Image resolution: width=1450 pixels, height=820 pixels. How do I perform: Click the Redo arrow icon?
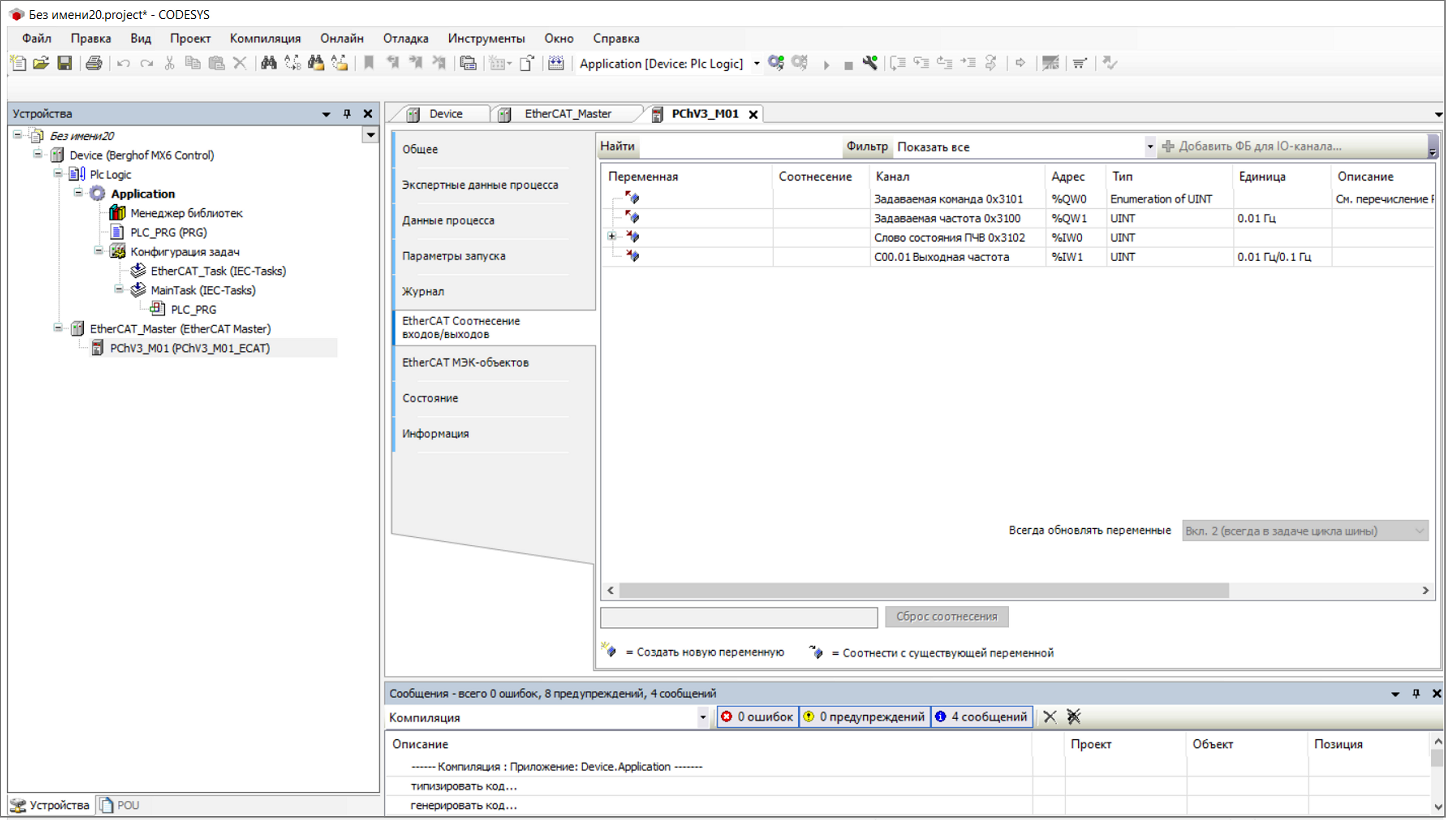point(146,63)
